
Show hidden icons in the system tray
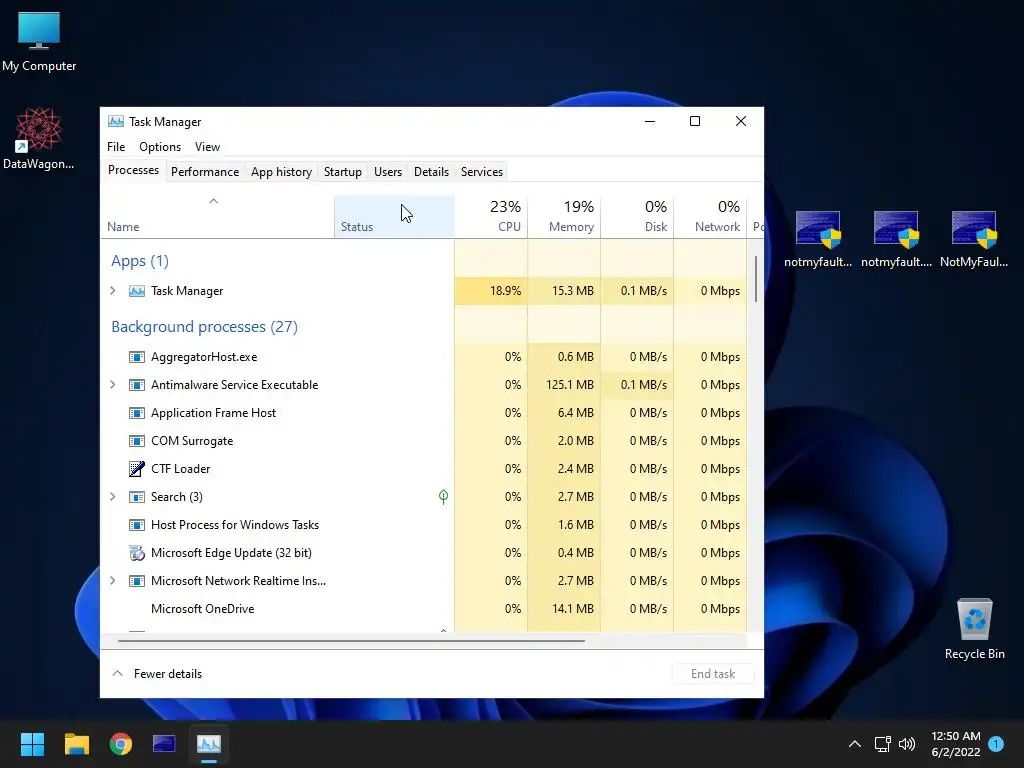tap(855, 744)
